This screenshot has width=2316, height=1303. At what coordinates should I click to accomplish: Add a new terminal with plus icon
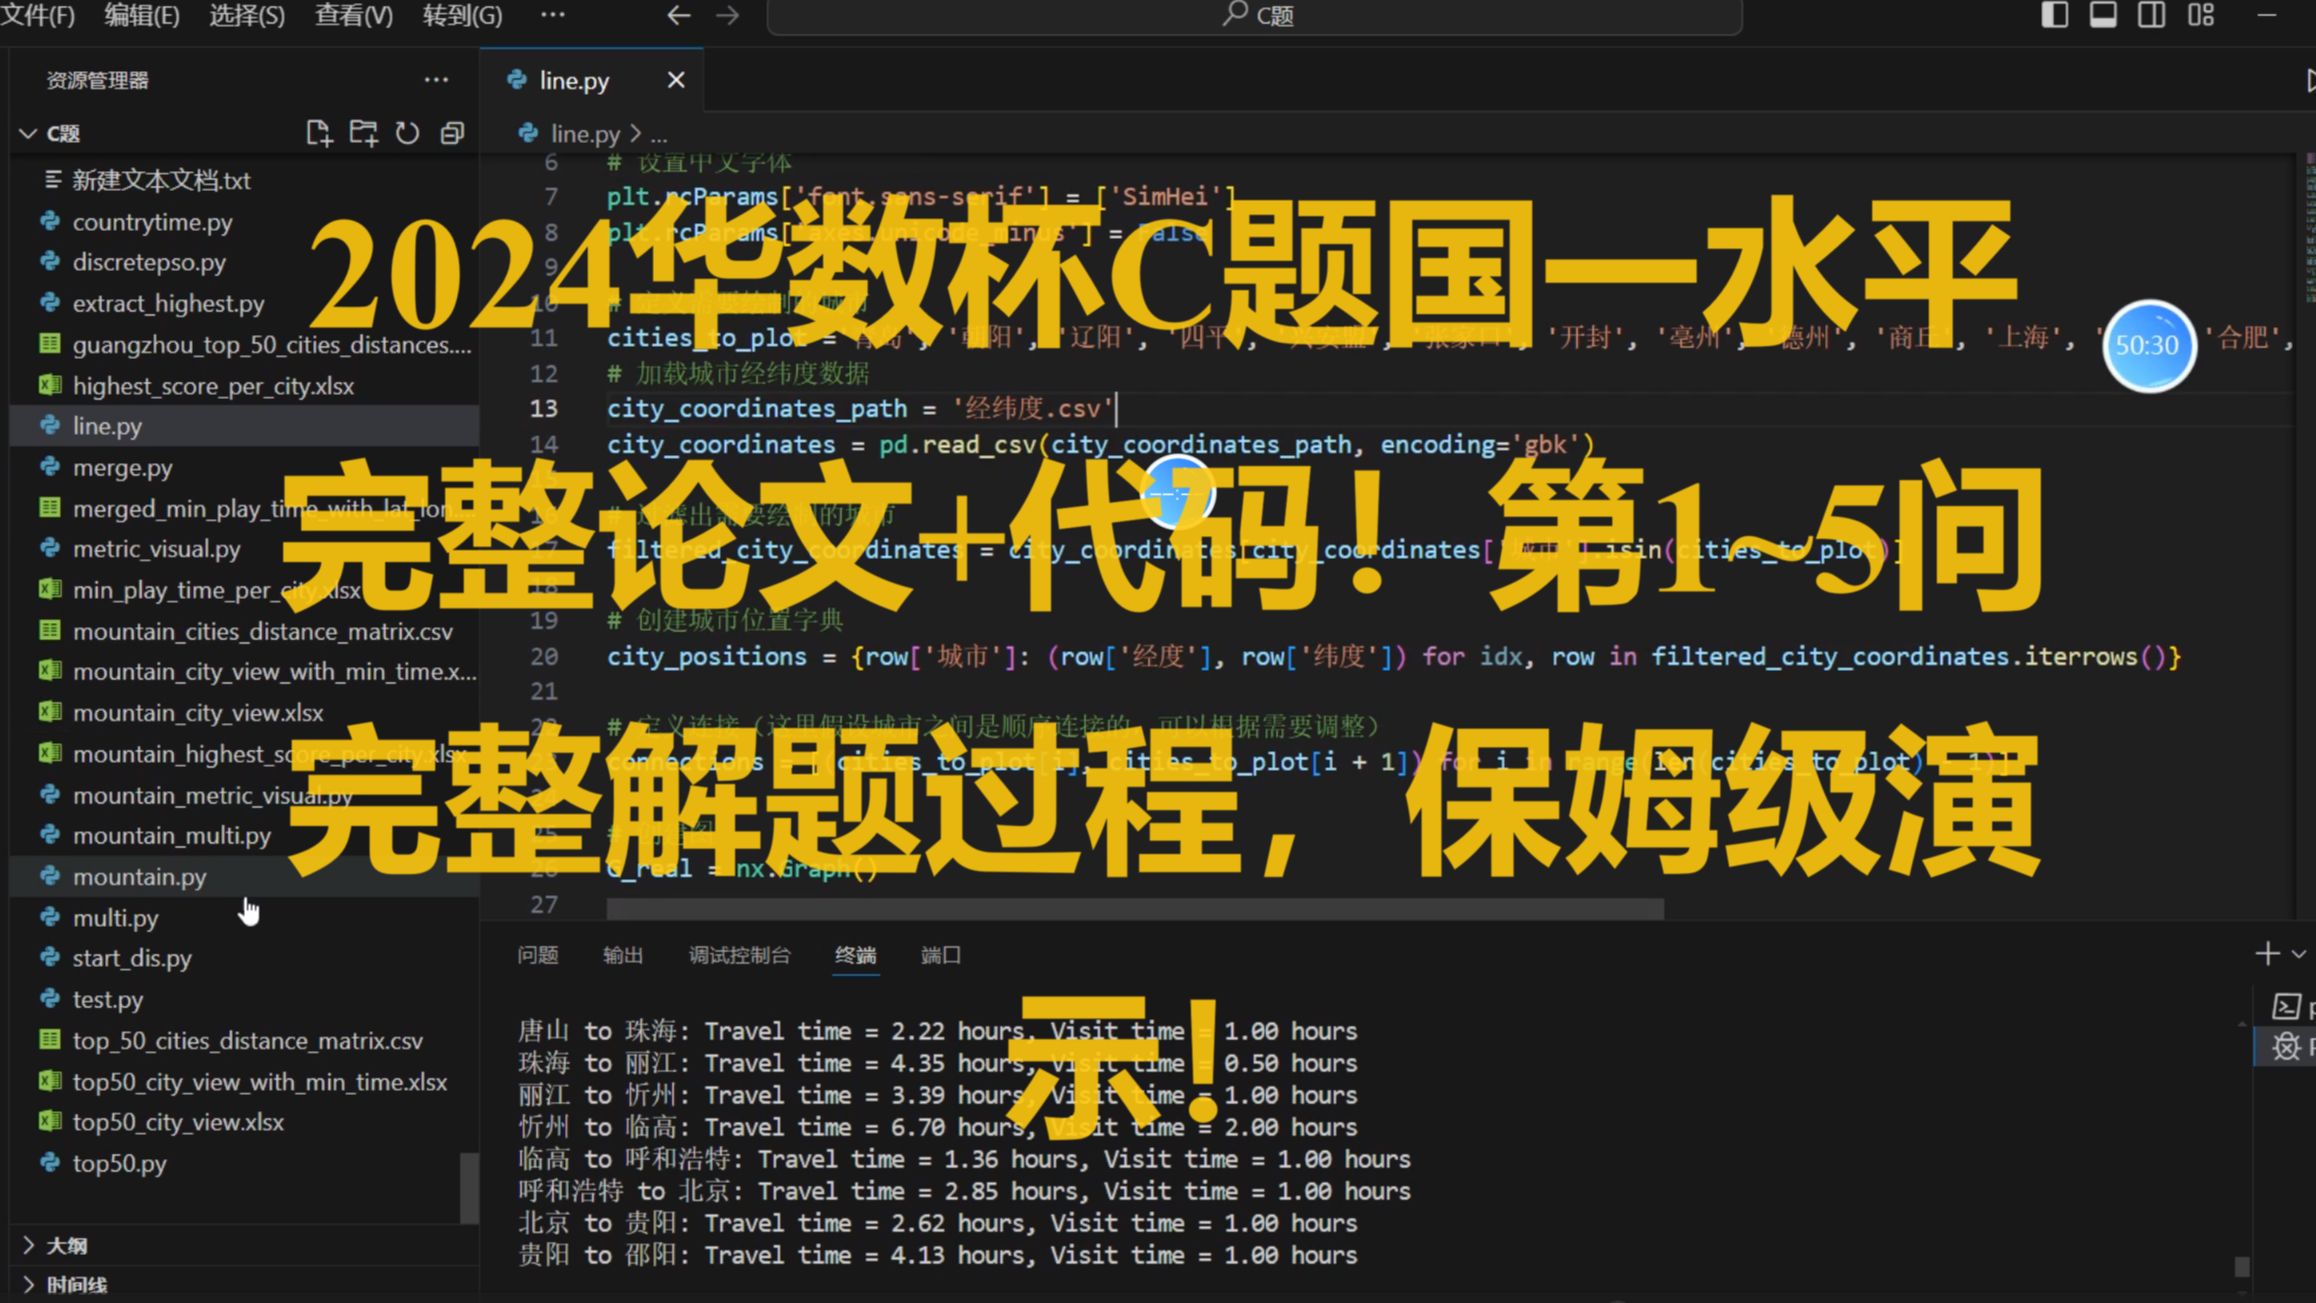[2267, 954]
